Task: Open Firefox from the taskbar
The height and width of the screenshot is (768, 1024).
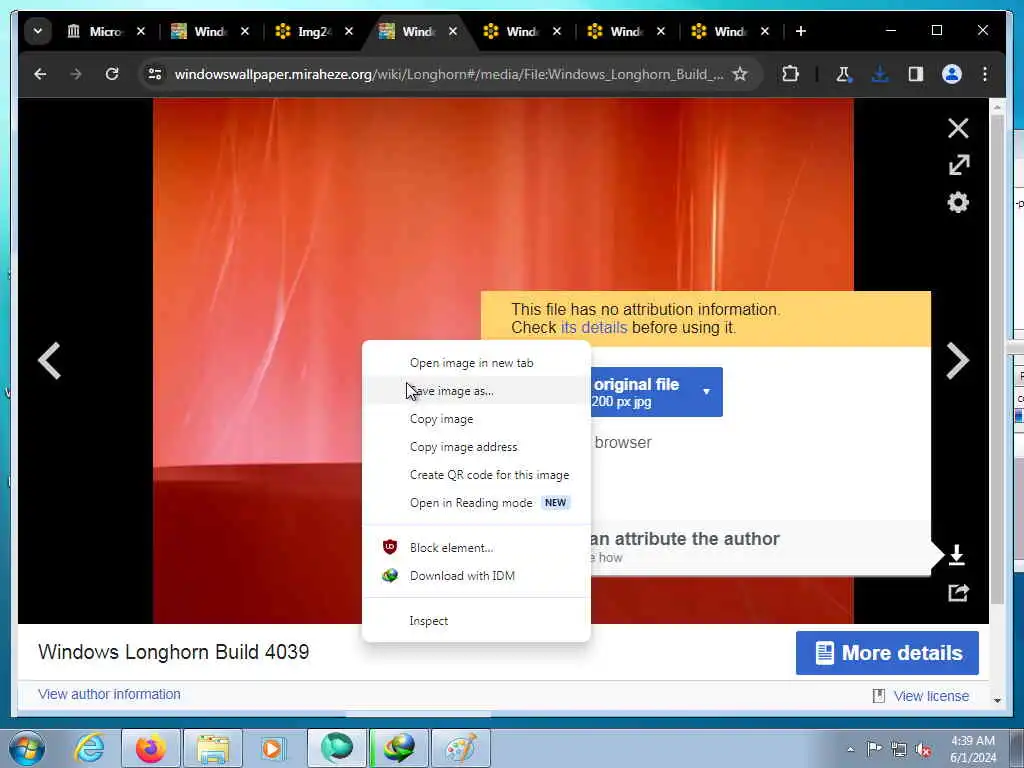Action: 150,748
